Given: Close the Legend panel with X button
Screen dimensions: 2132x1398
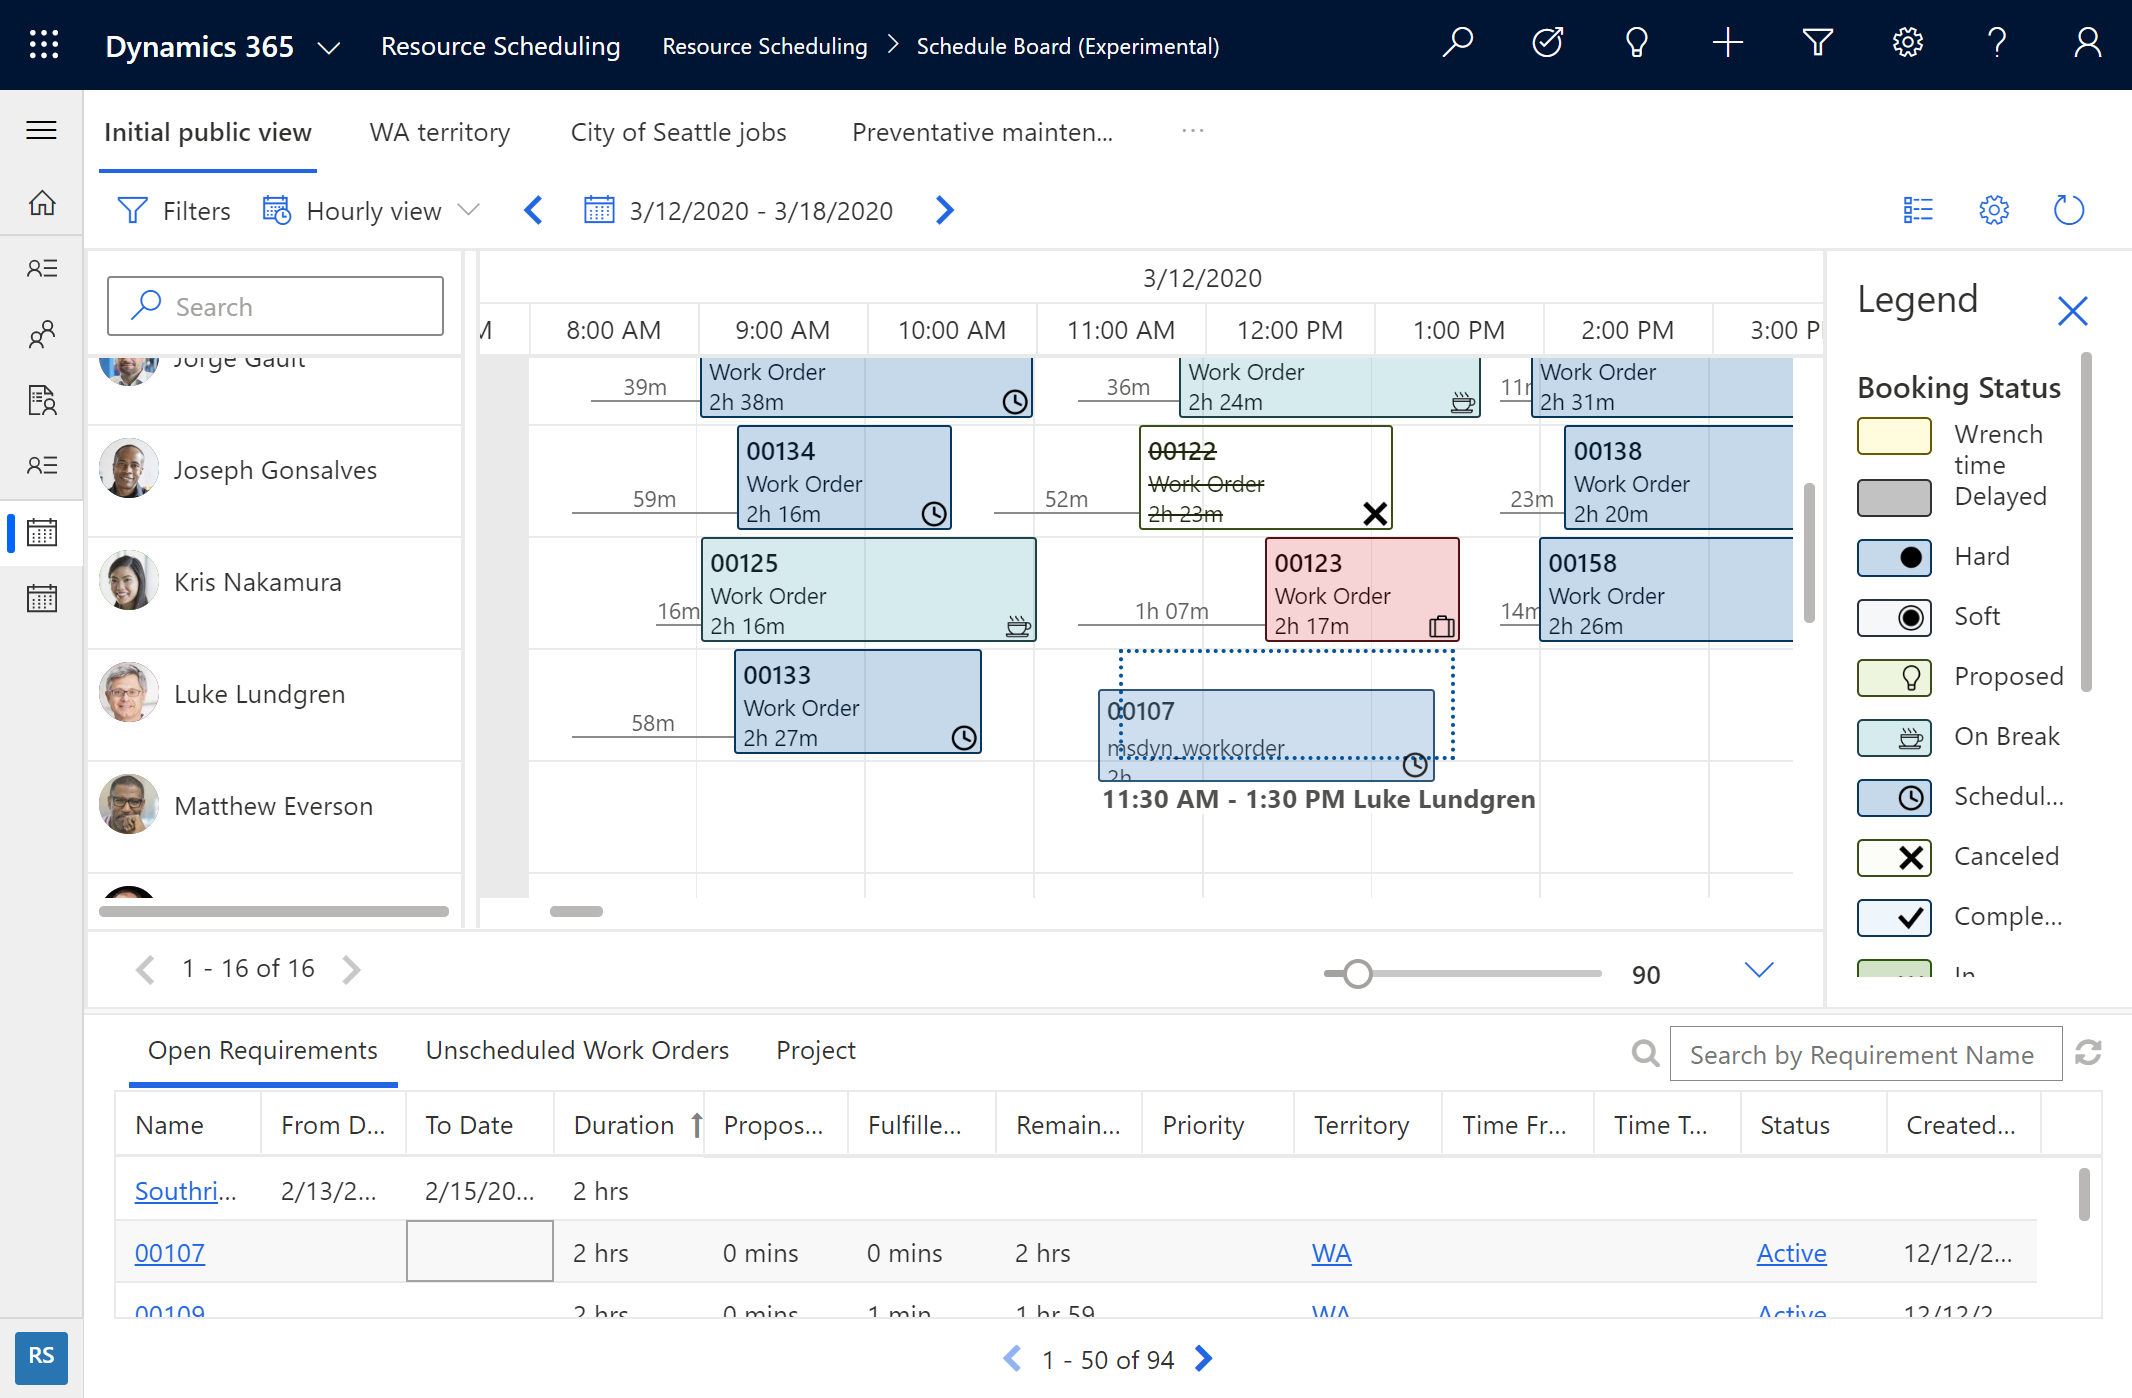Looking at the screenshot, I should 2073,309.
